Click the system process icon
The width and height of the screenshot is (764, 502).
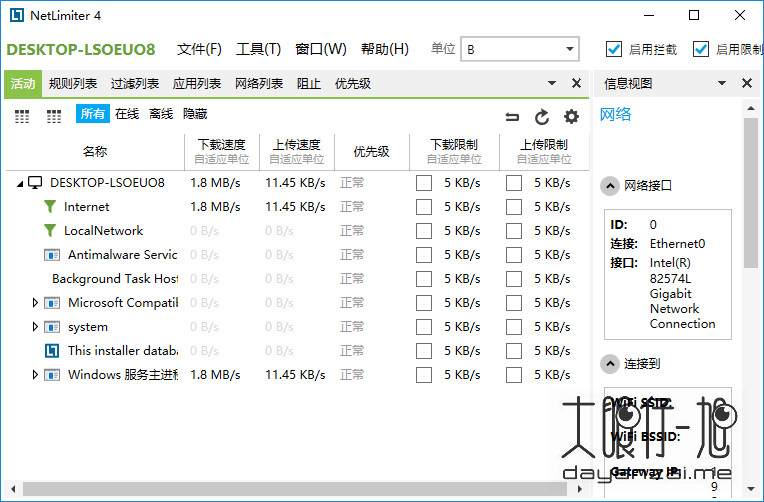(52, 327)
